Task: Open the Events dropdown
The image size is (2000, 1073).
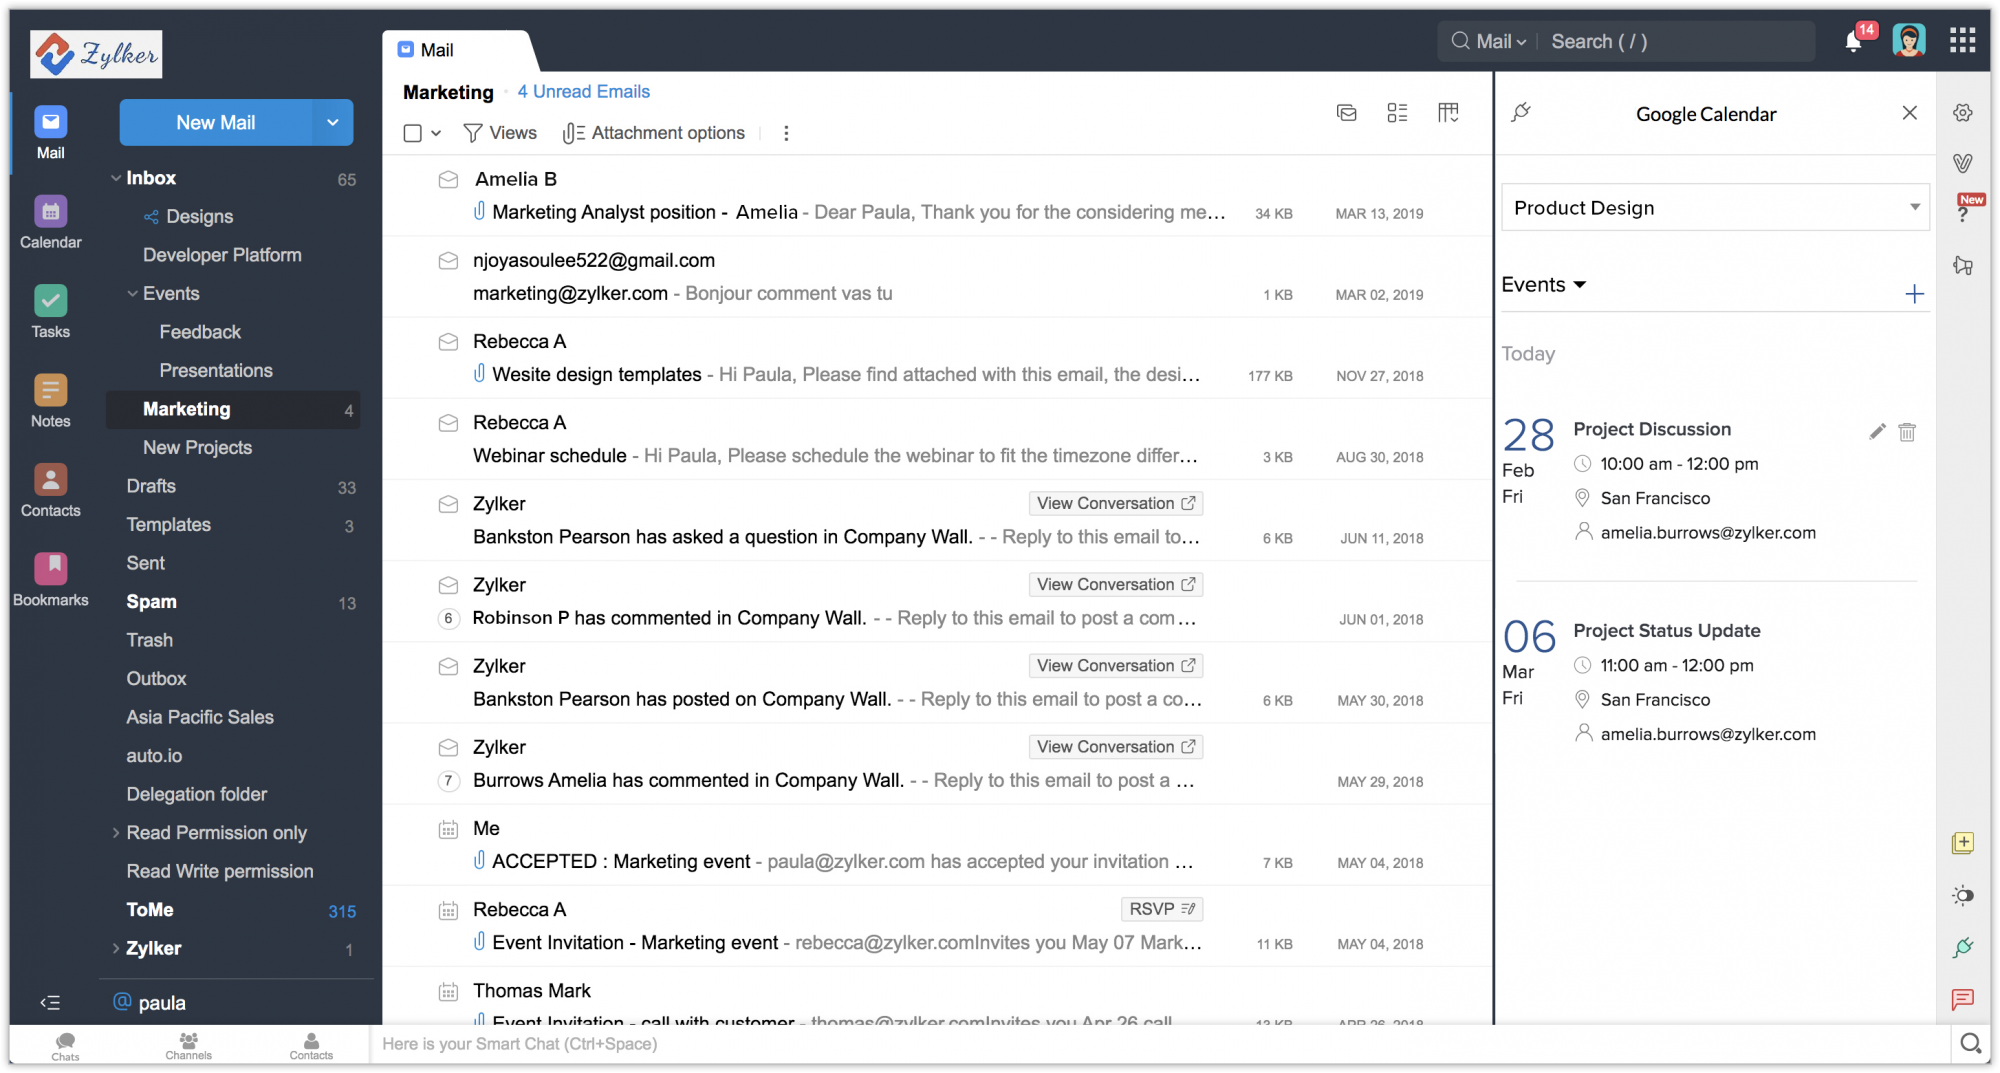Action: 1543,285
